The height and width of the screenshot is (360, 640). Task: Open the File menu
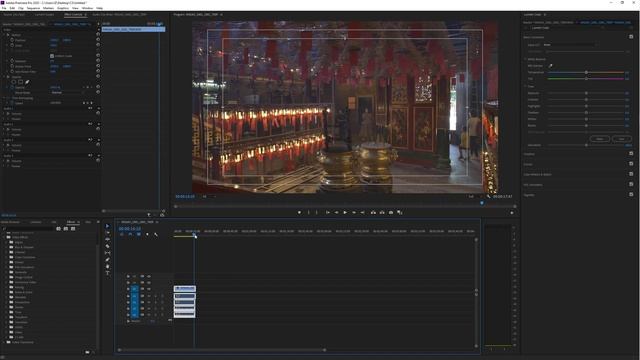(4, 8)
